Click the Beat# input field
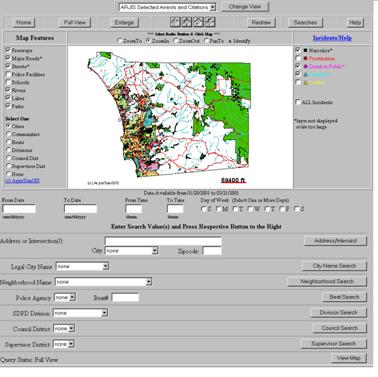Screen dimensions: 378x377 coord(125,297)
